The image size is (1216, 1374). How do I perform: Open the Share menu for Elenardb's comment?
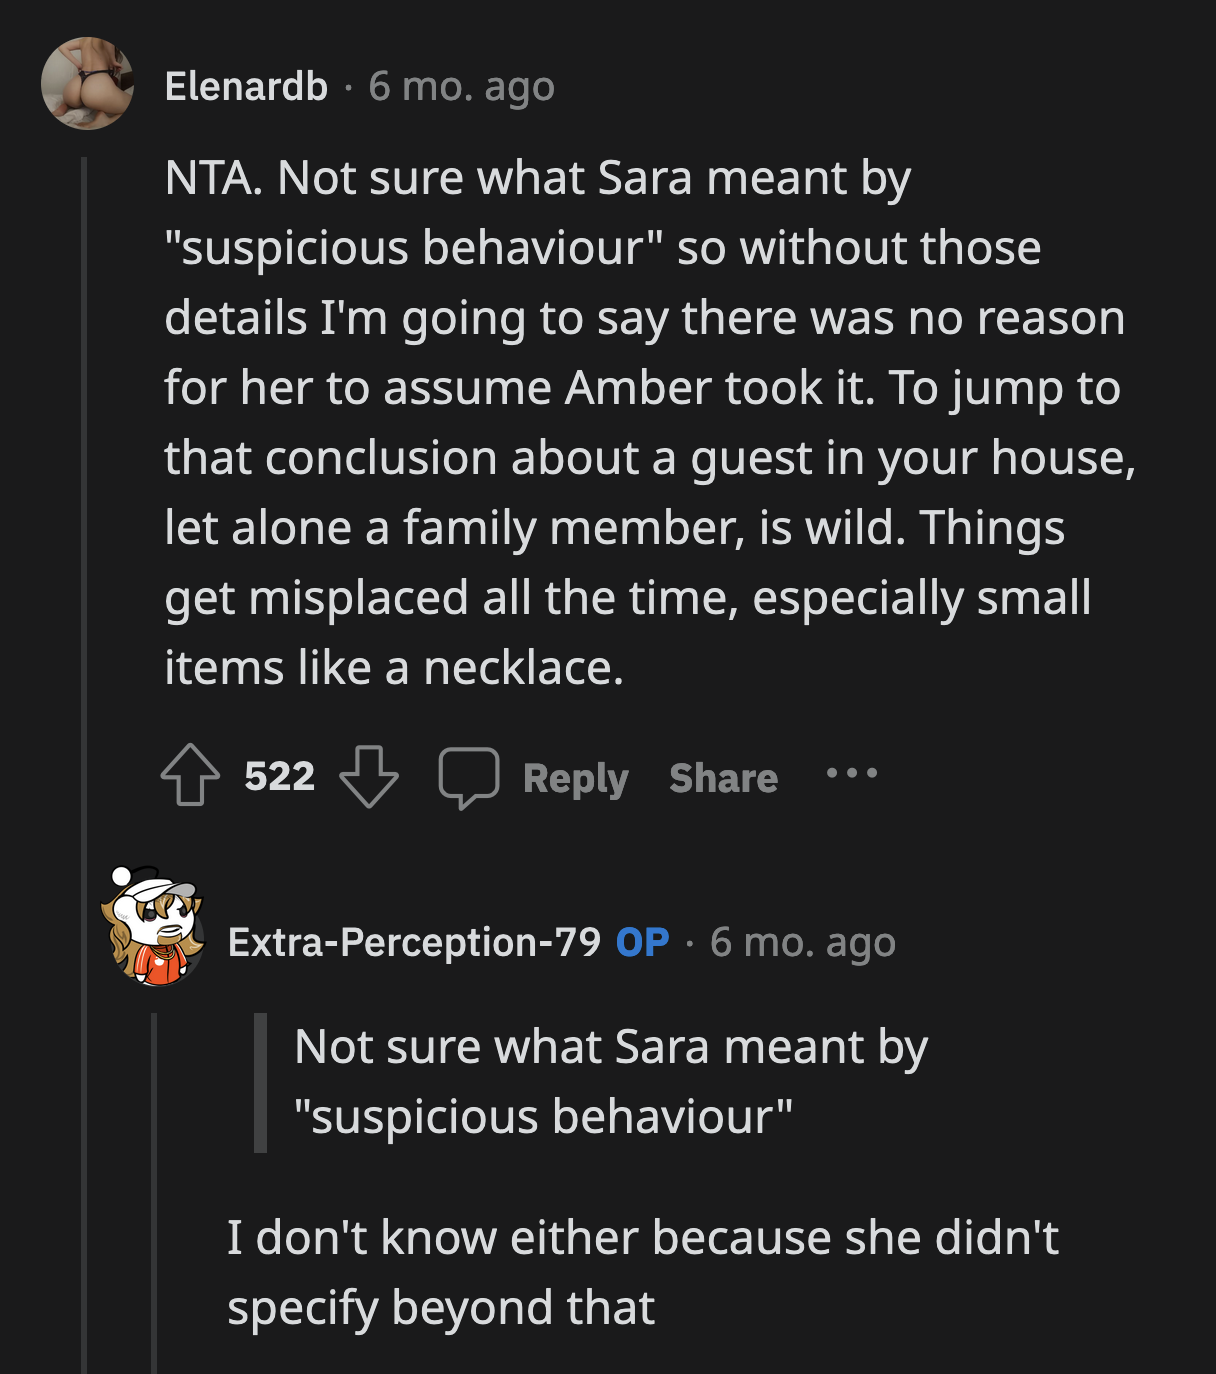[724, 777]
